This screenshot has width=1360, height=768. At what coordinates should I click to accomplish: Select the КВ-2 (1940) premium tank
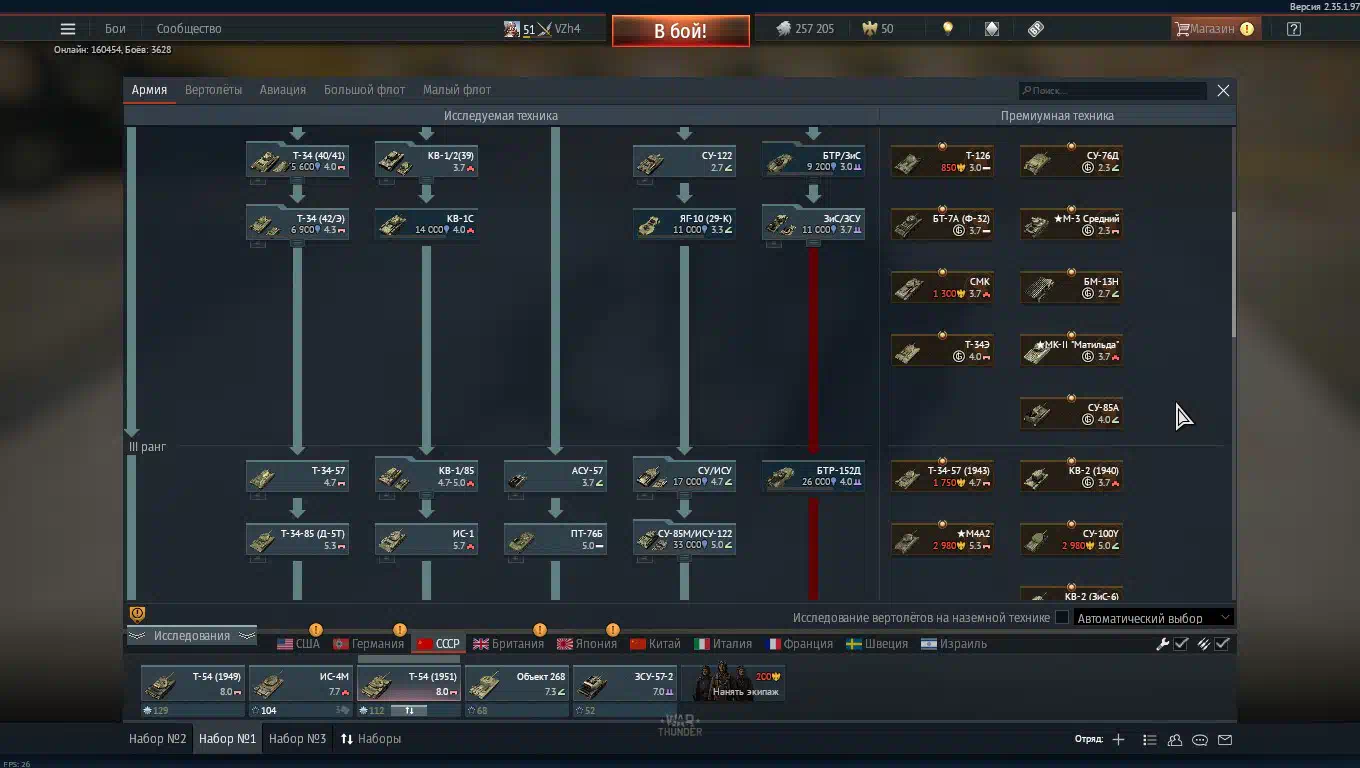click(1071, 477)
